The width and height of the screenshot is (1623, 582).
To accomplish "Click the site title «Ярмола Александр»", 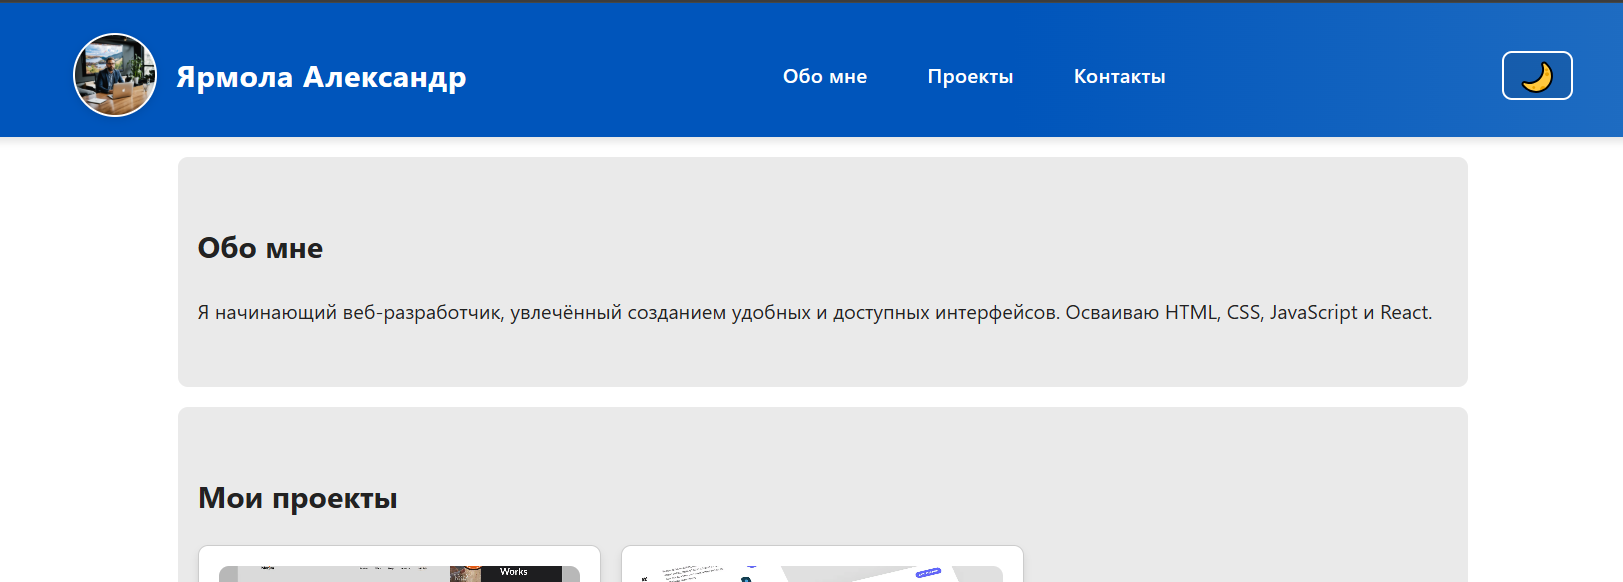I will tap(321, 76).
